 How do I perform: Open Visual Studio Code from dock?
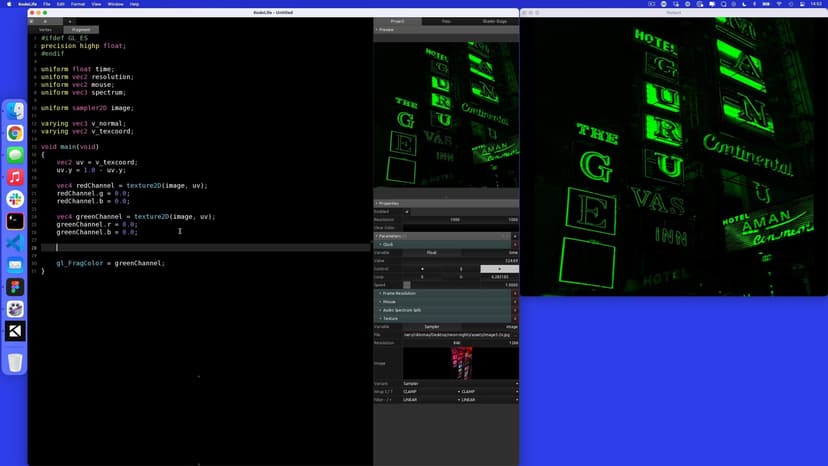click(15, 243)
